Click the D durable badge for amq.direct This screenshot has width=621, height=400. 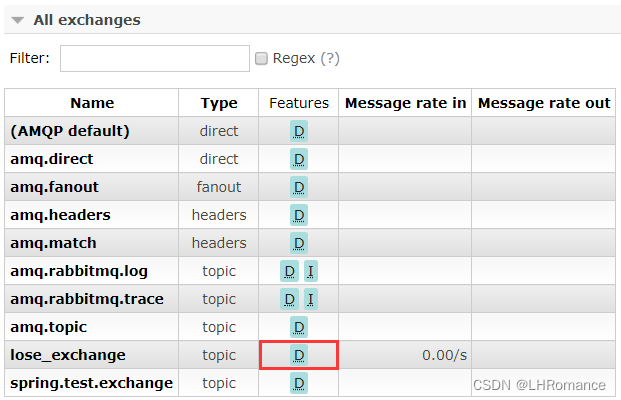coord(299,159)
